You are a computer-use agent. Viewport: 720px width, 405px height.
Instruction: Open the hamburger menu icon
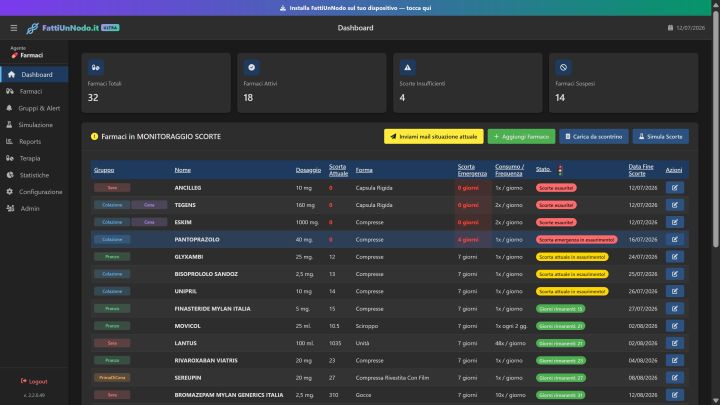[14, 28]
